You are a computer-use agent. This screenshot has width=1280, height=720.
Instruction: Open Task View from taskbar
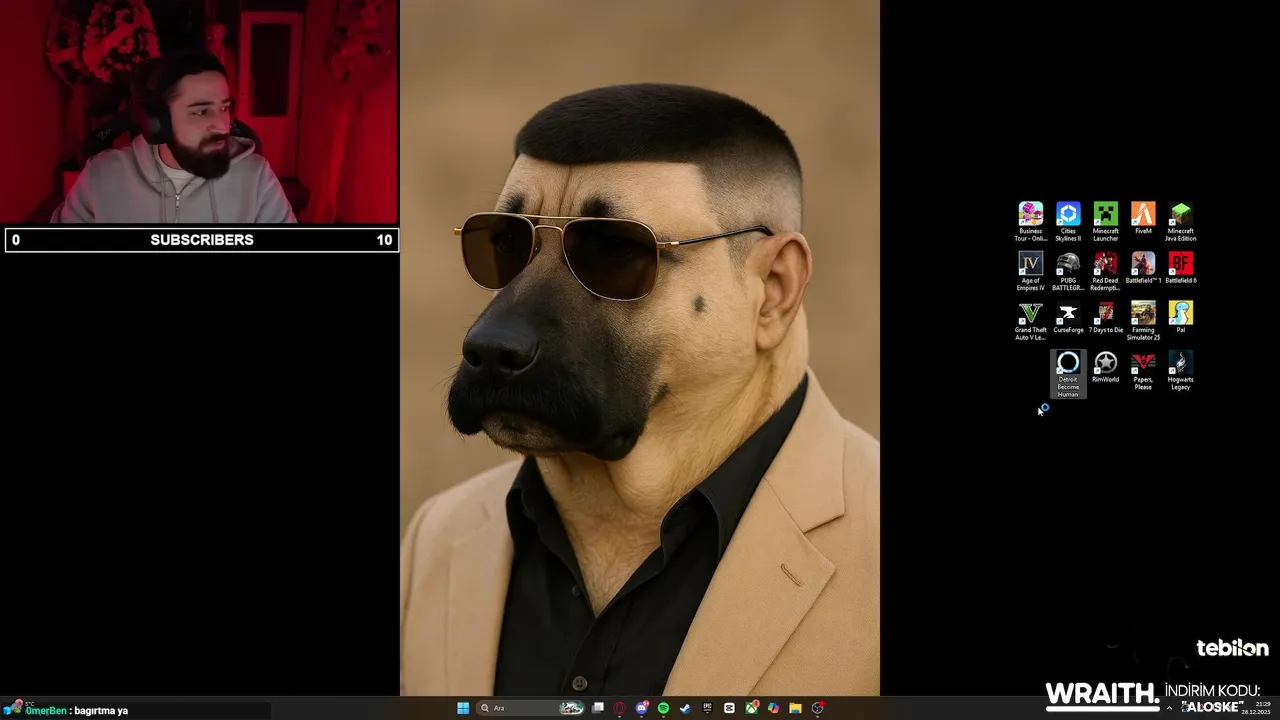(x=598, y=708)
